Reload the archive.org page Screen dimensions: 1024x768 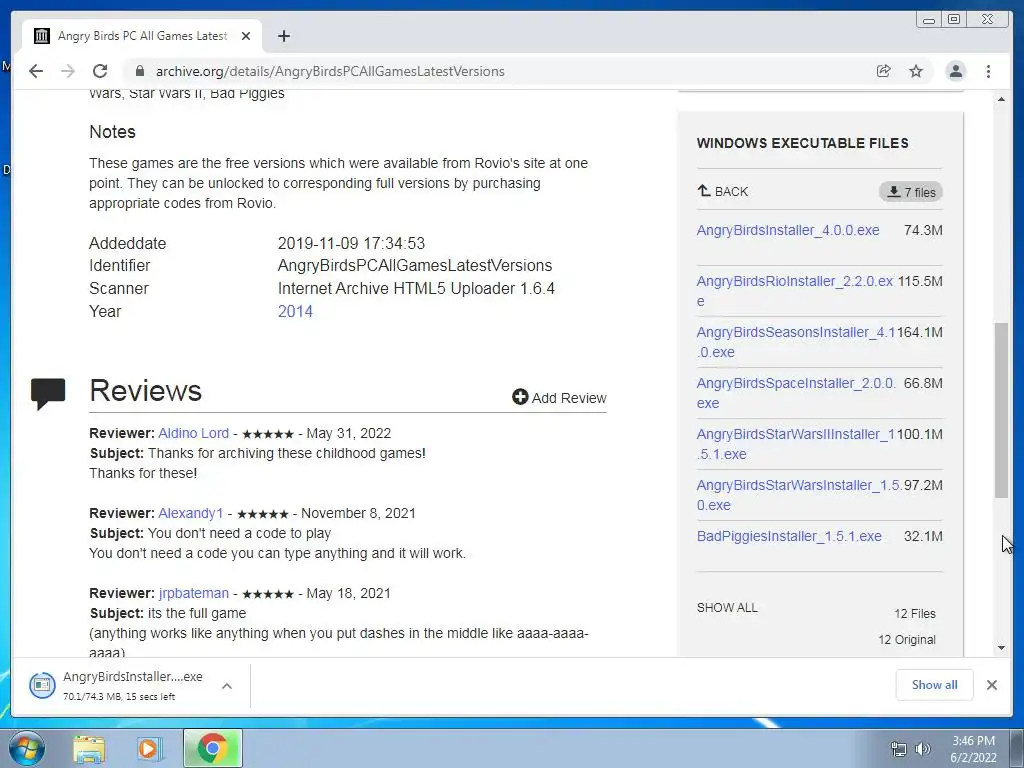[100, 71]
